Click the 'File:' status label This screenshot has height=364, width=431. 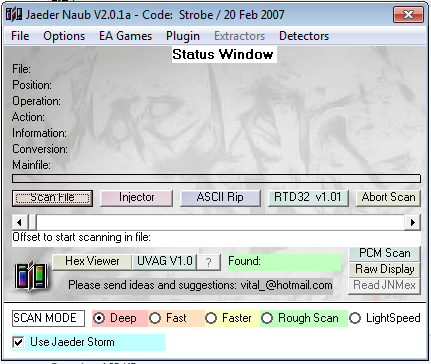coord(21,69)
